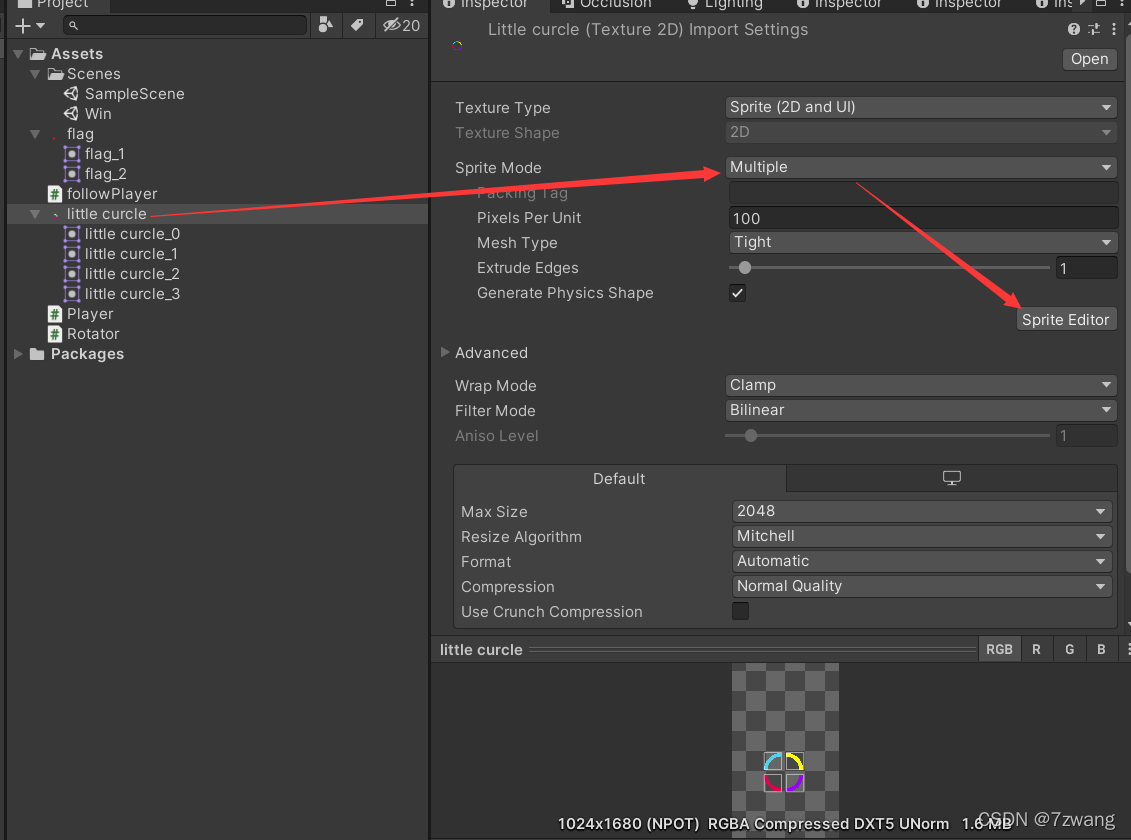Switch to the Default platform tab
Viewport: 1131px width, 840px height.
[619, 479]
